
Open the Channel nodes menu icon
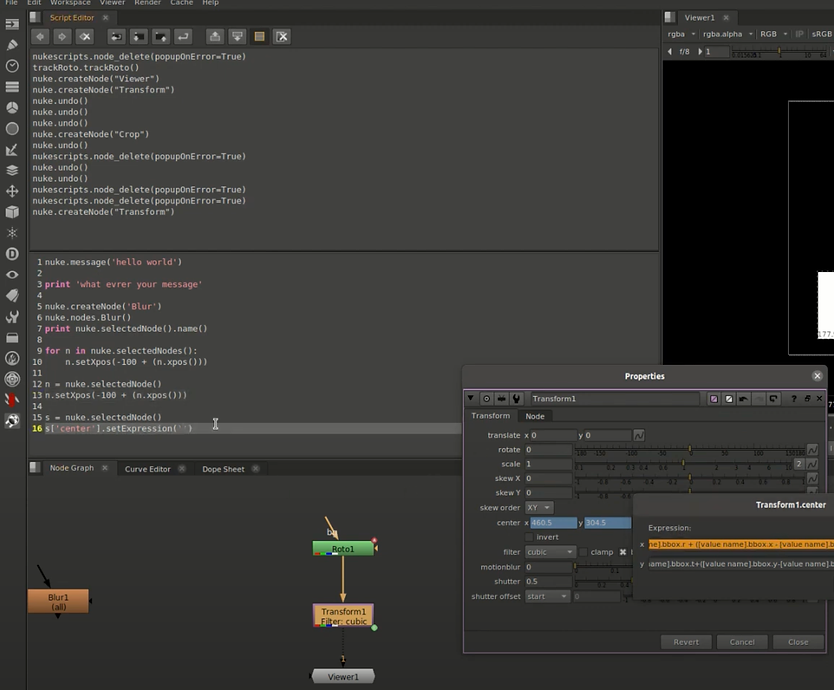pos(12,86)
